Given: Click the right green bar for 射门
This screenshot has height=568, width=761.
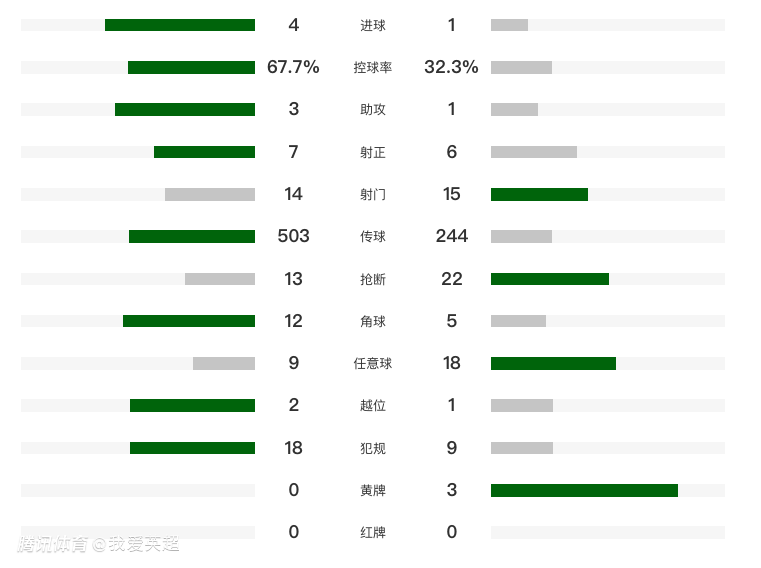Looking at the screenshot, I should pyautogui.click(x=539, y=195).
